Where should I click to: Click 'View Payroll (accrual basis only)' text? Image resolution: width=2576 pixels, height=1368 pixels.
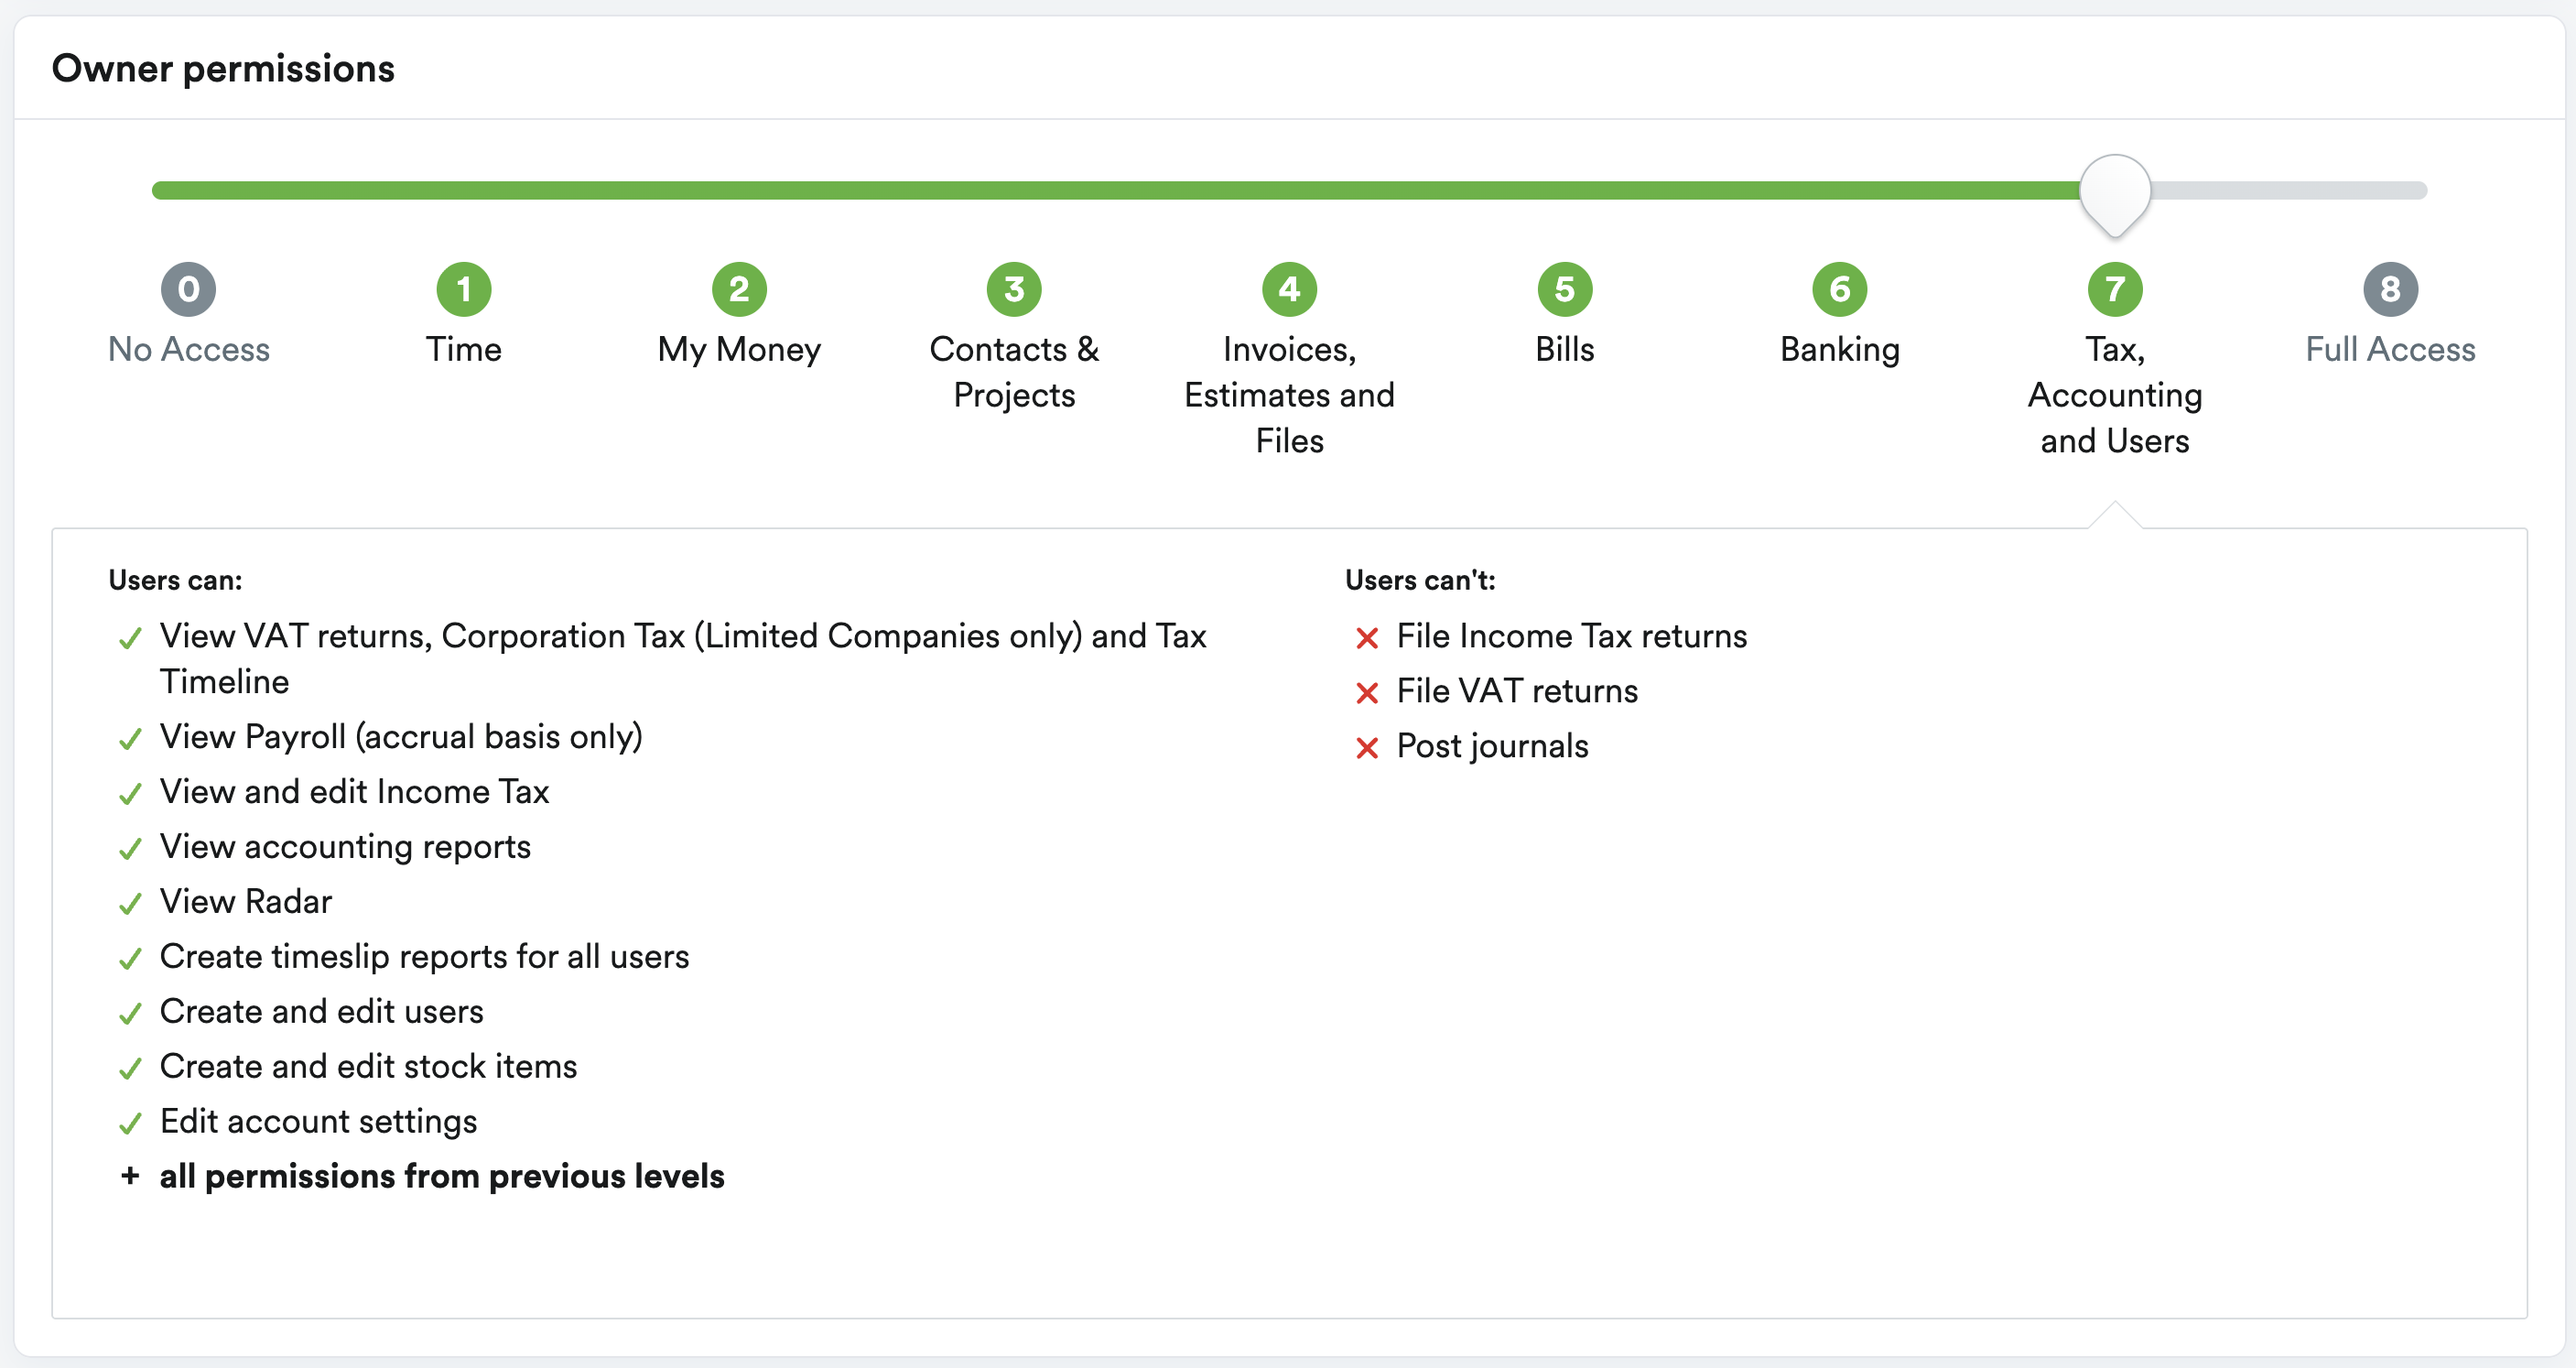[x=401, y=737]
